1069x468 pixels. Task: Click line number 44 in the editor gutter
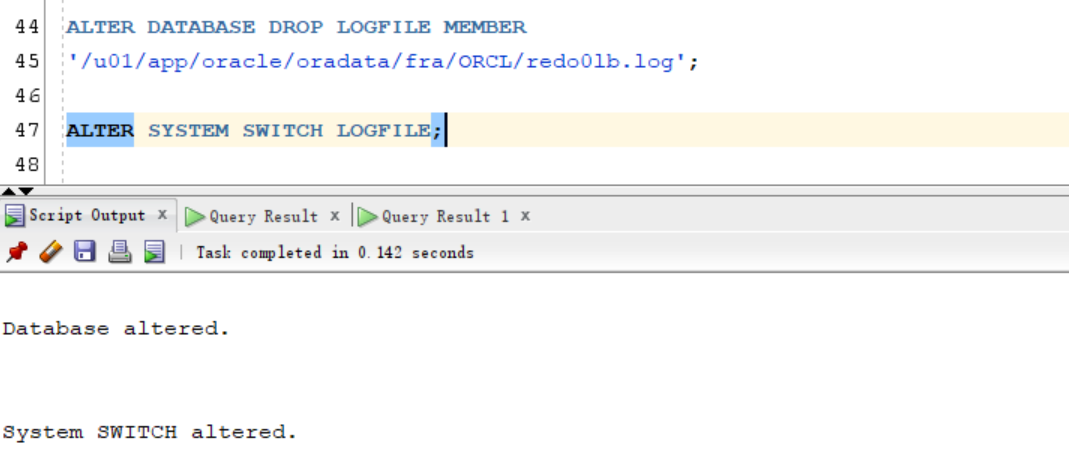(27, 27)
